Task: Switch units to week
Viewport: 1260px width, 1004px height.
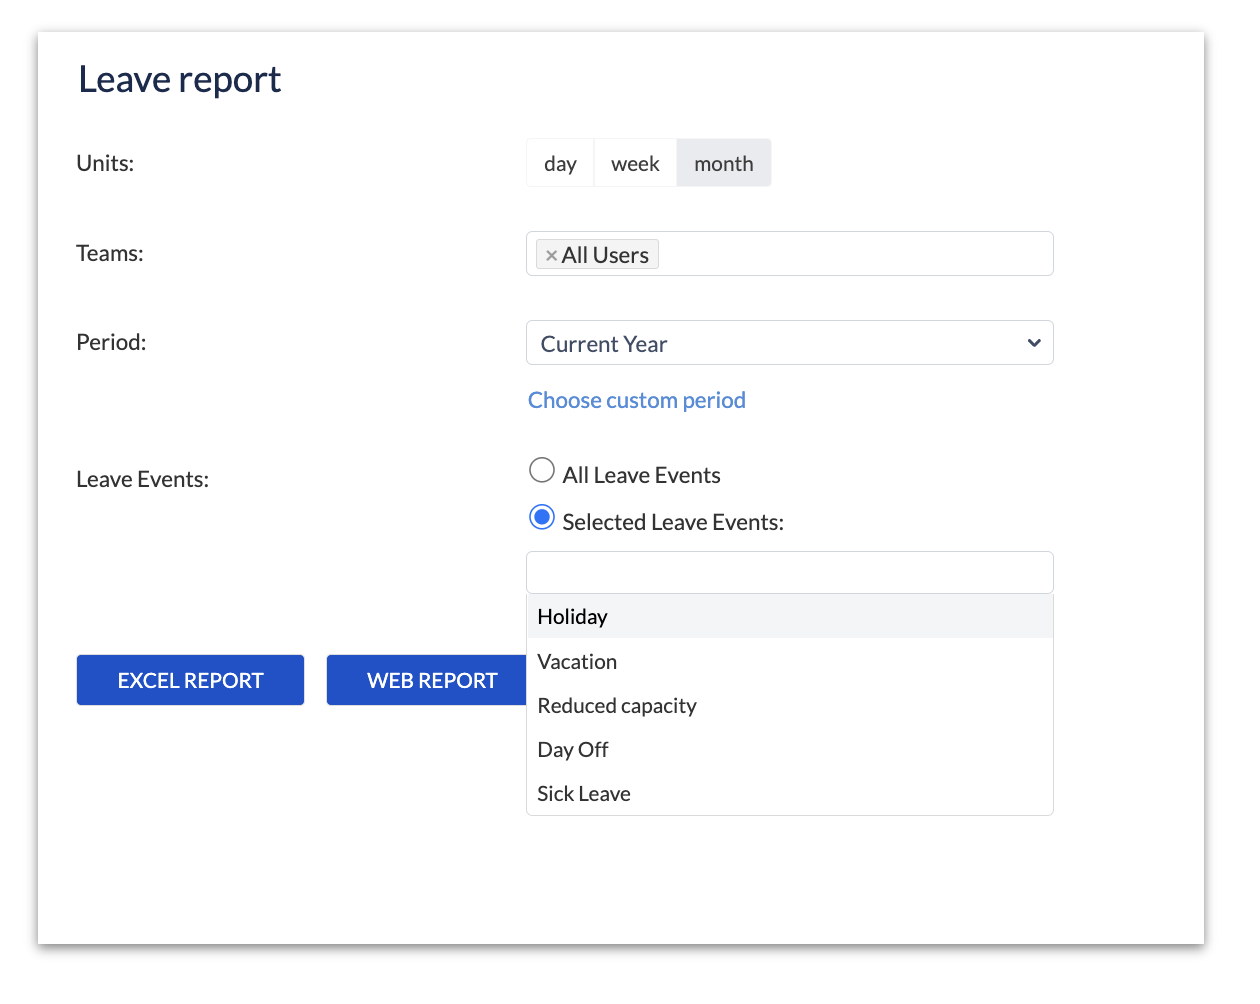Action: click(635, 164)
